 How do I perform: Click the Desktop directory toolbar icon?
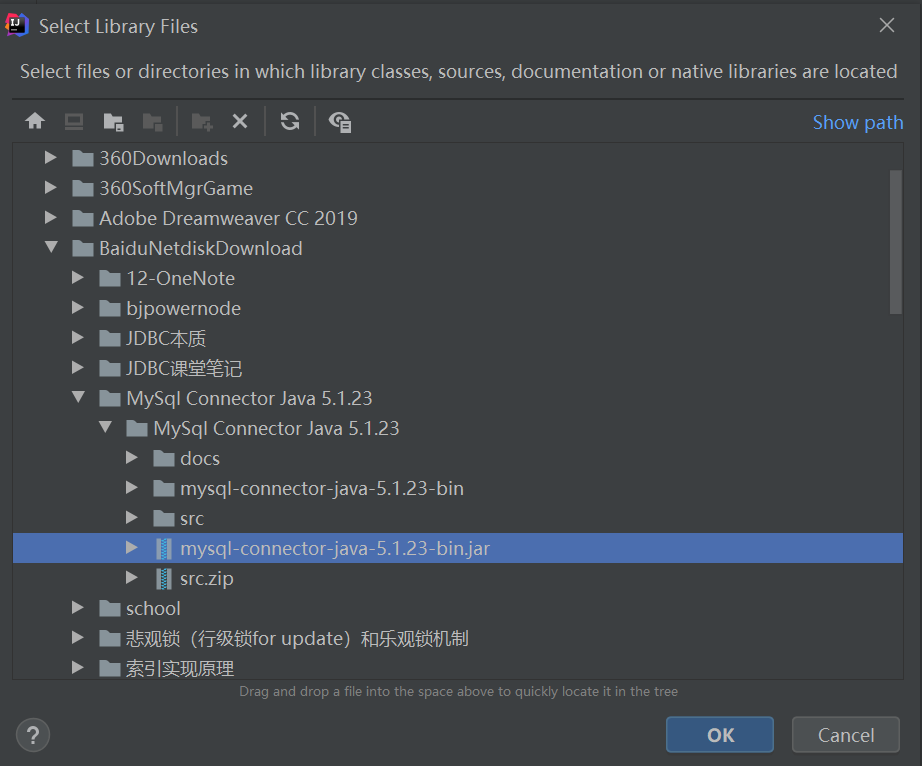74,122
